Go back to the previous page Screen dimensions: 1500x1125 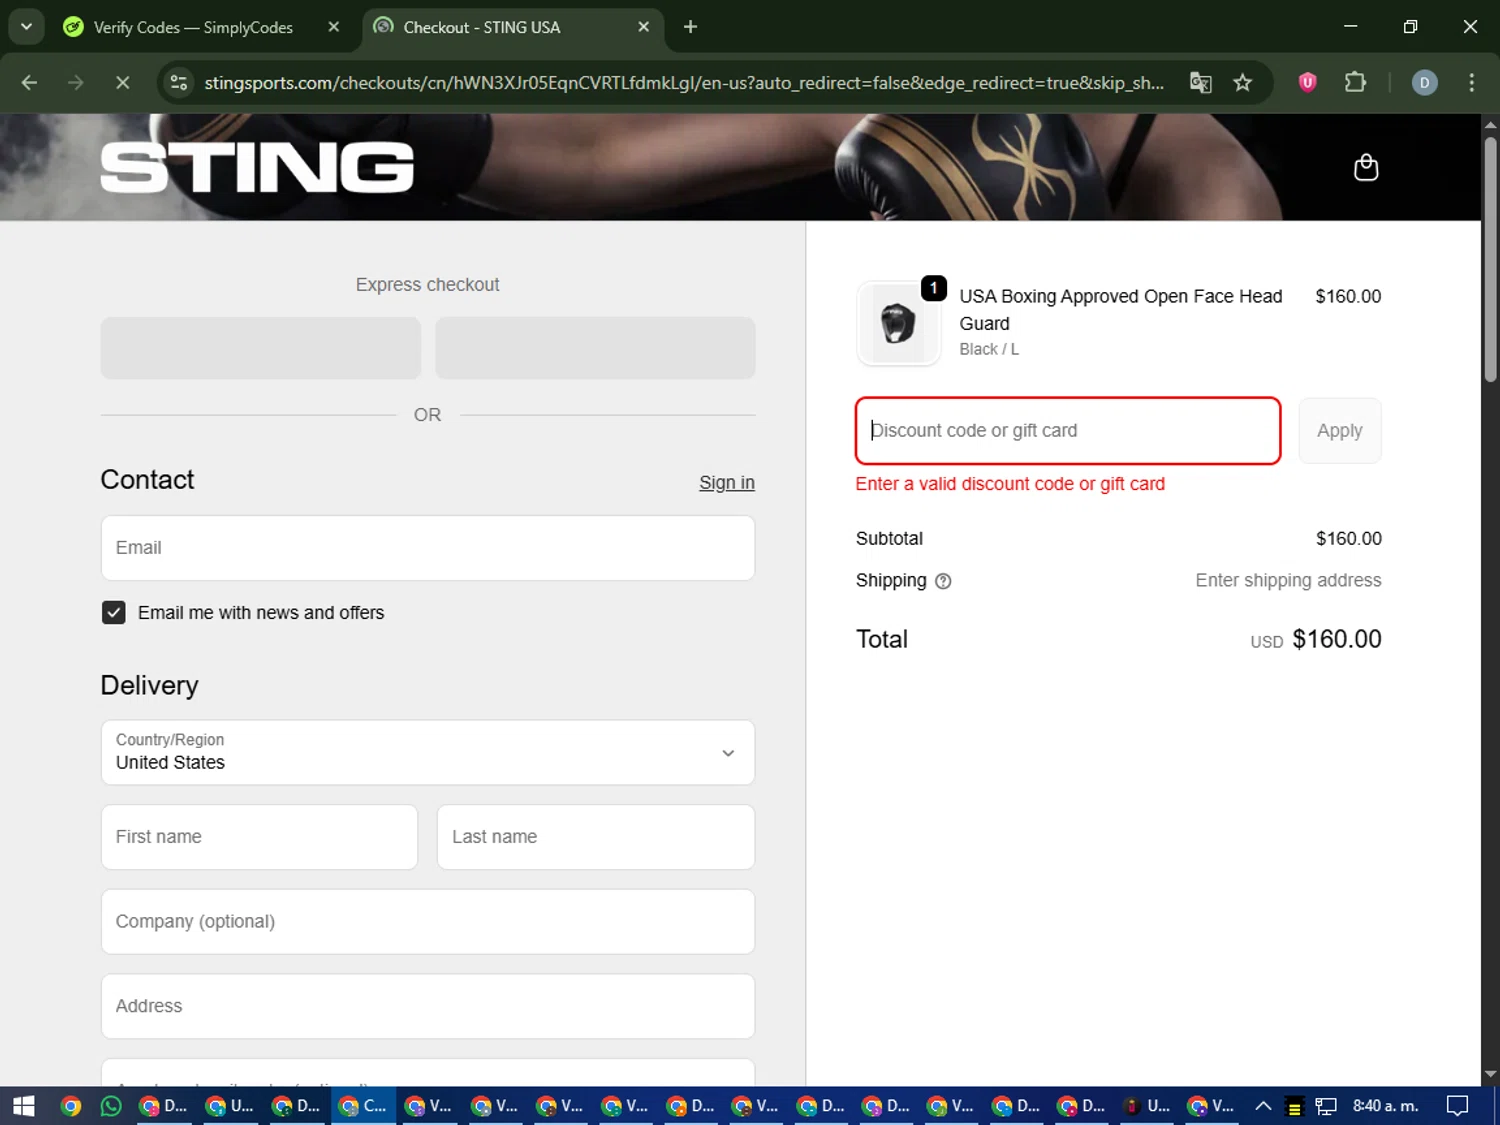[x=29, y=83]
